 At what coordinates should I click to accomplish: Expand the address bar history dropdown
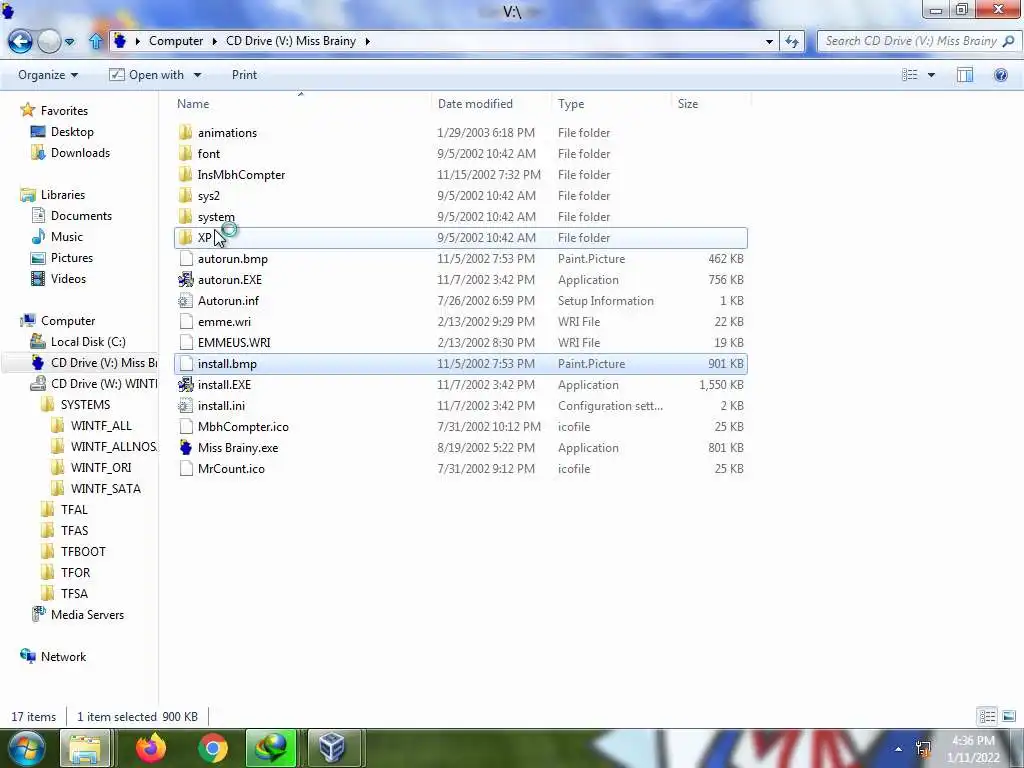[769, 41]
